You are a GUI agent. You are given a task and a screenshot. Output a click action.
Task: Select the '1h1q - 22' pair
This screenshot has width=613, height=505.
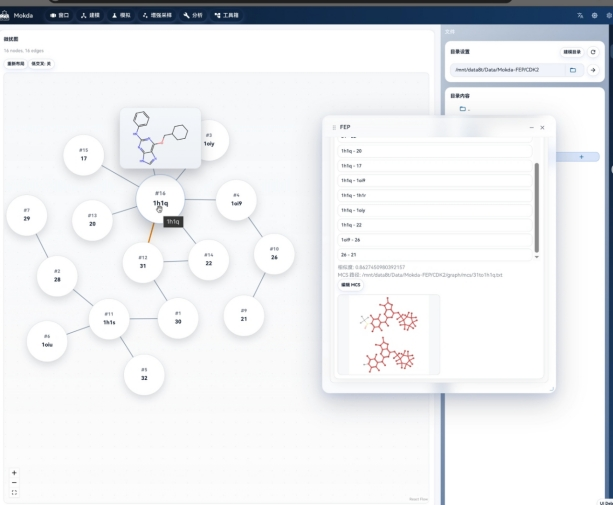(x=435, y=225)
